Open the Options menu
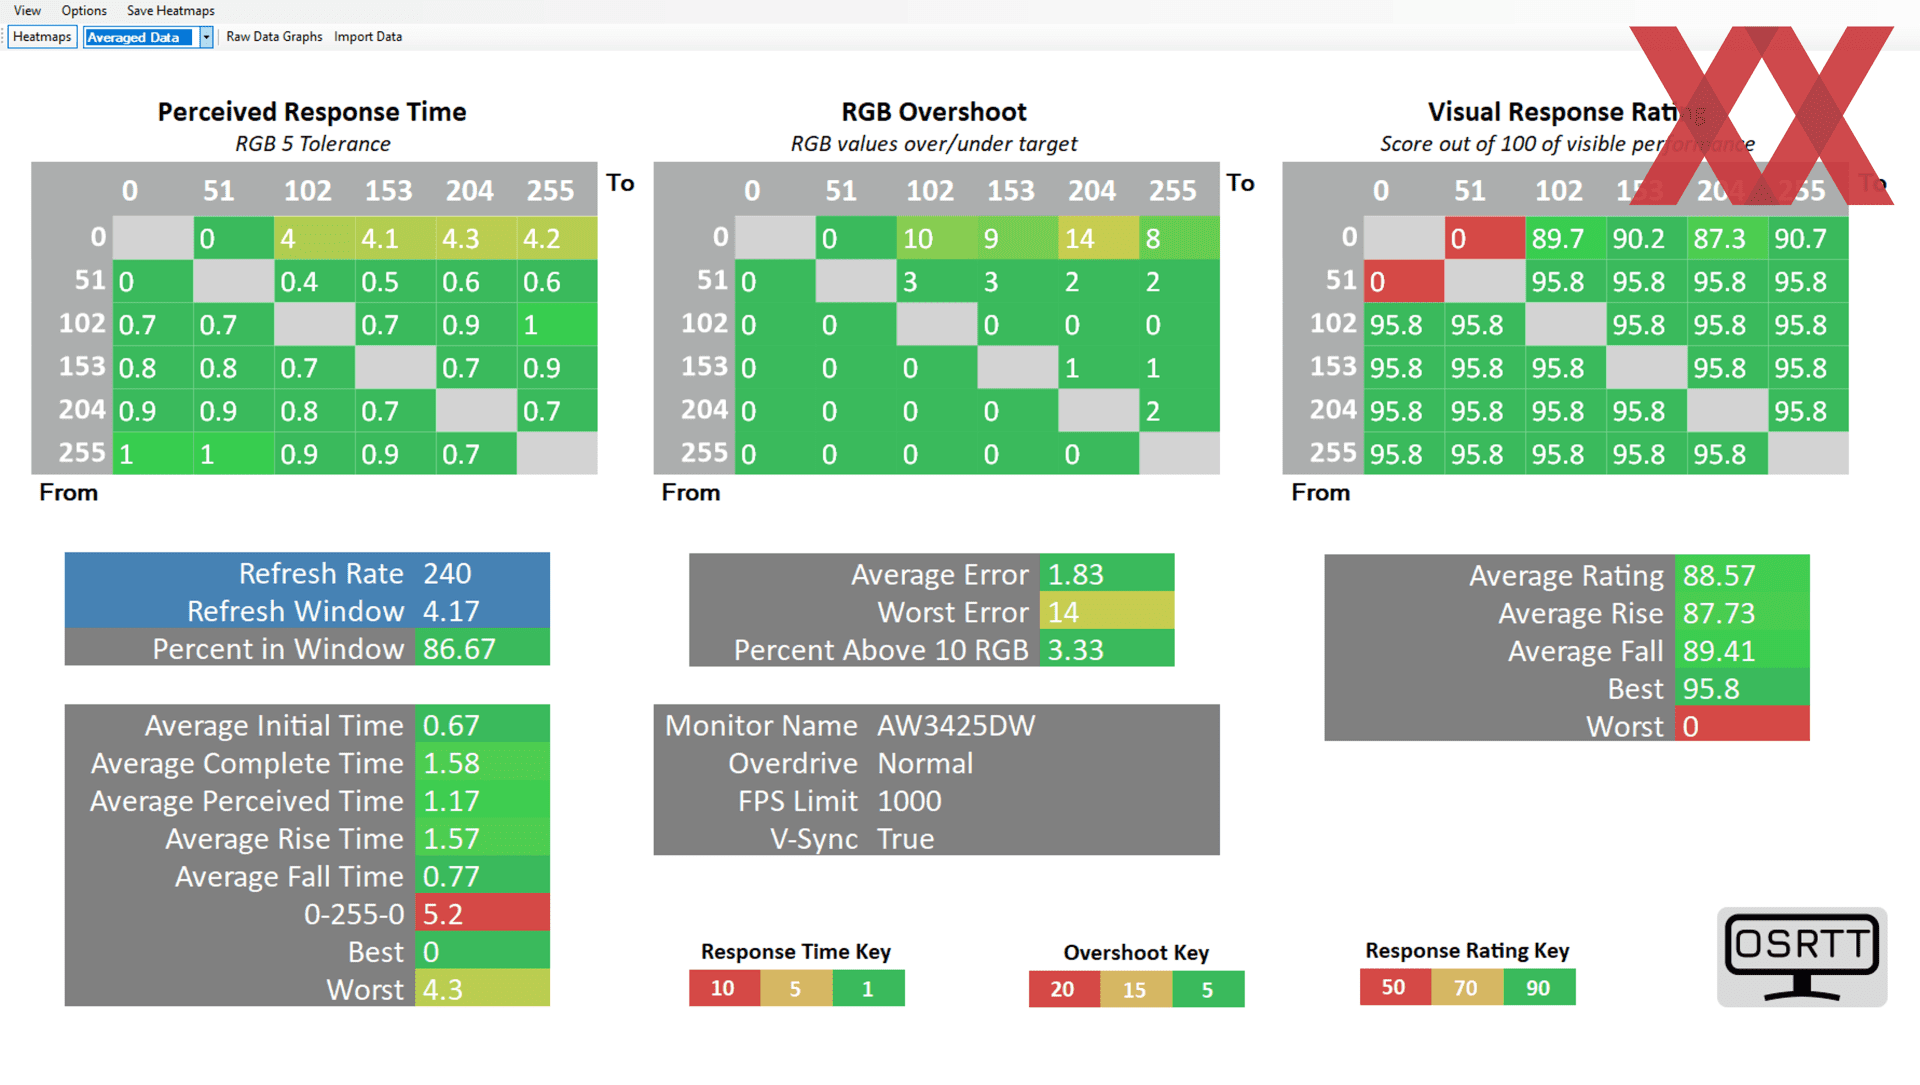 tap(84, 11)
